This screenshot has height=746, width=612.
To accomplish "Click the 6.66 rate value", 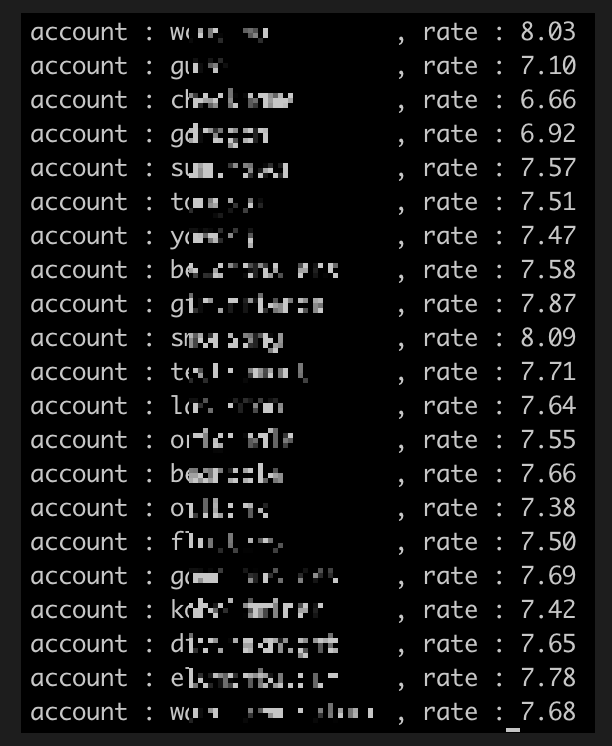I will (548, 100).
